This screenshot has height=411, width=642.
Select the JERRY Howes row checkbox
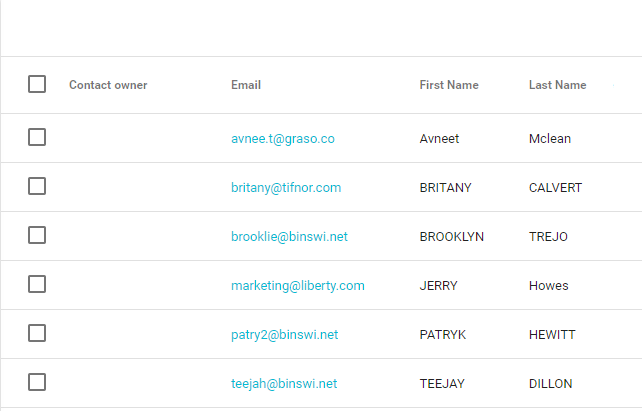tap(37, 284)
